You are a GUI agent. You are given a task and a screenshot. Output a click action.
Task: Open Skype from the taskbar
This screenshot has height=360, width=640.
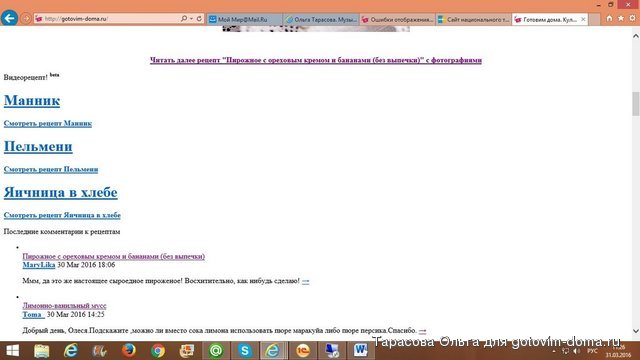tap(244, 351)
